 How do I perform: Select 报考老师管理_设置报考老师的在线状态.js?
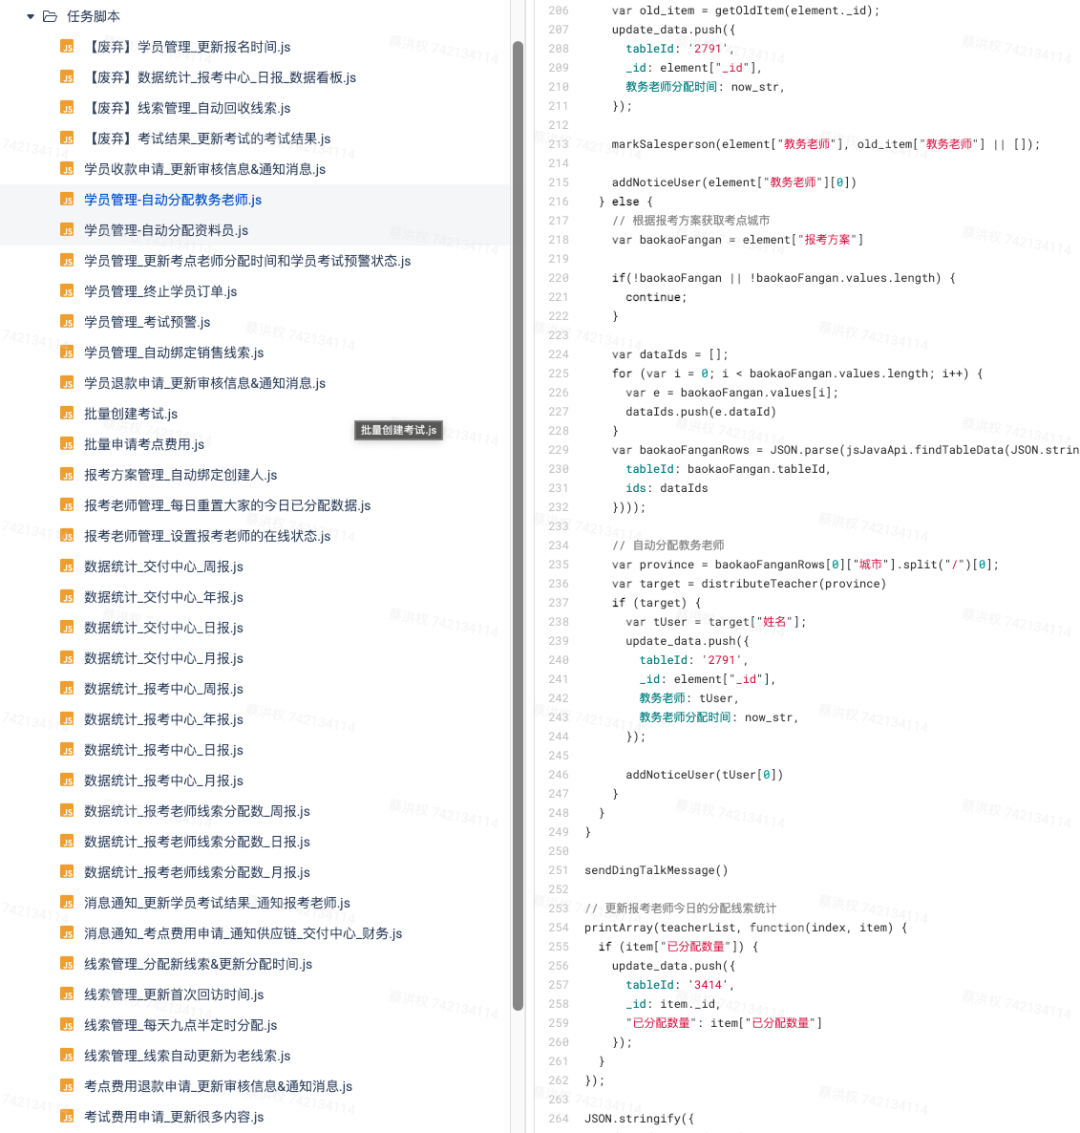(x=207, y=535)
